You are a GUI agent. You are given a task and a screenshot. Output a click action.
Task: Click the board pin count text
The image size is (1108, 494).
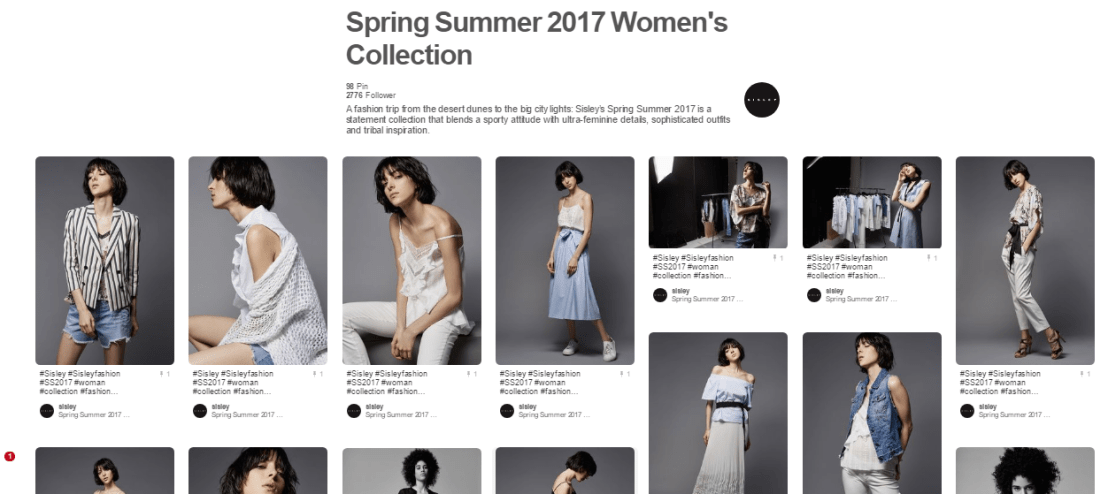357,86
